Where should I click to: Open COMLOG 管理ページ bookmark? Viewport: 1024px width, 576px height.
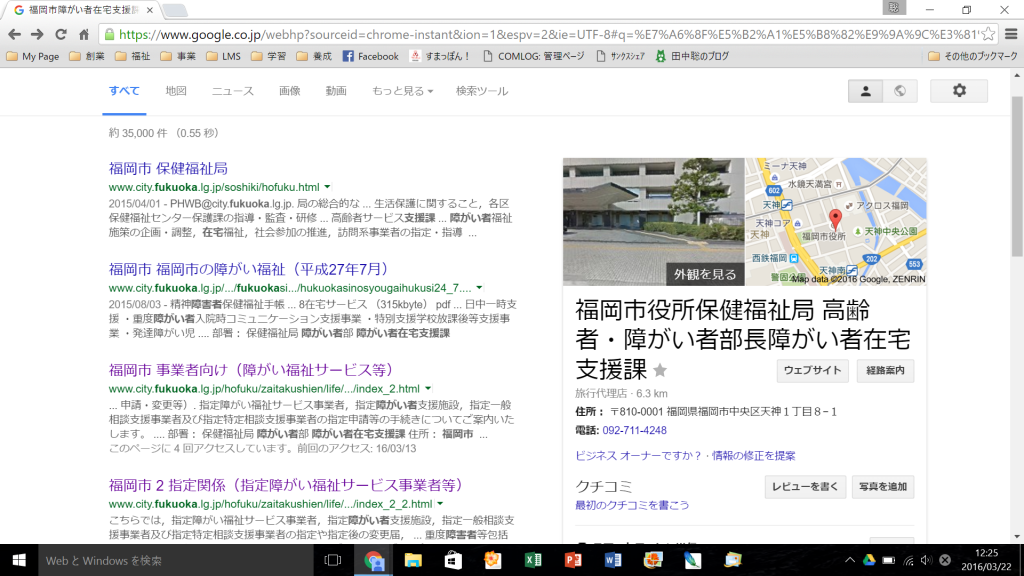534,57
